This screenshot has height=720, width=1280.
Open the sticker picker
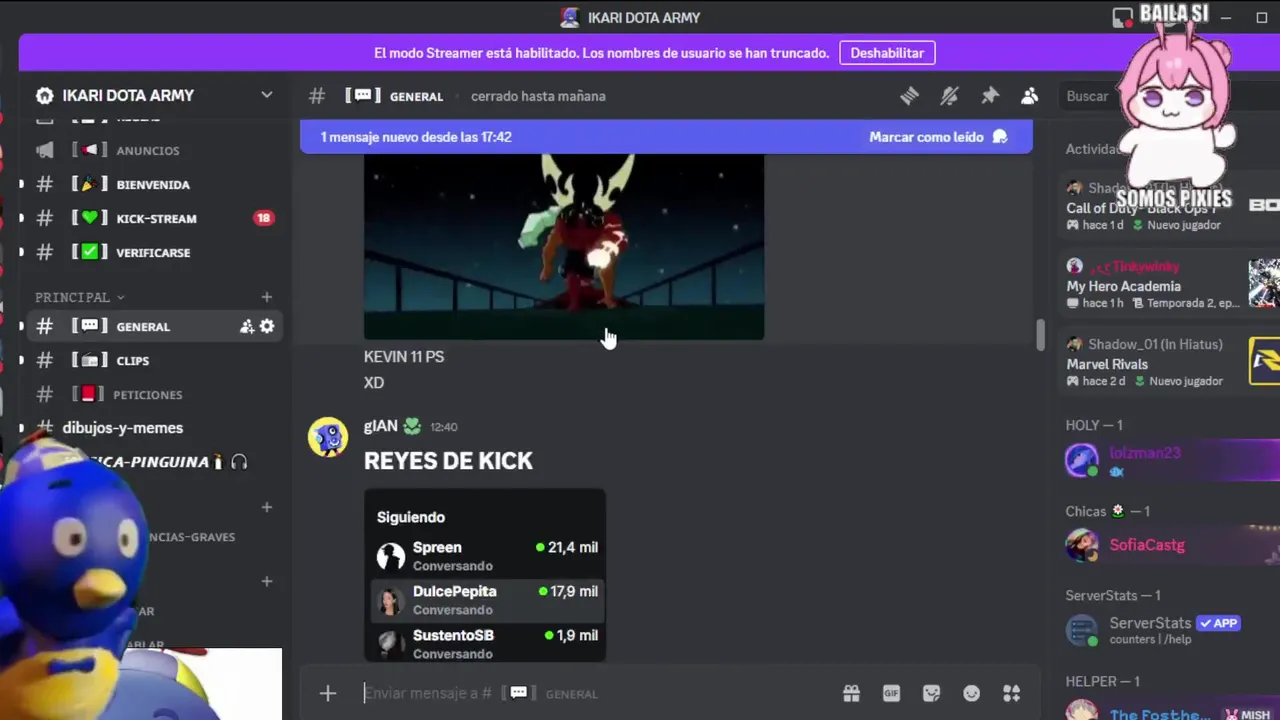931,693
